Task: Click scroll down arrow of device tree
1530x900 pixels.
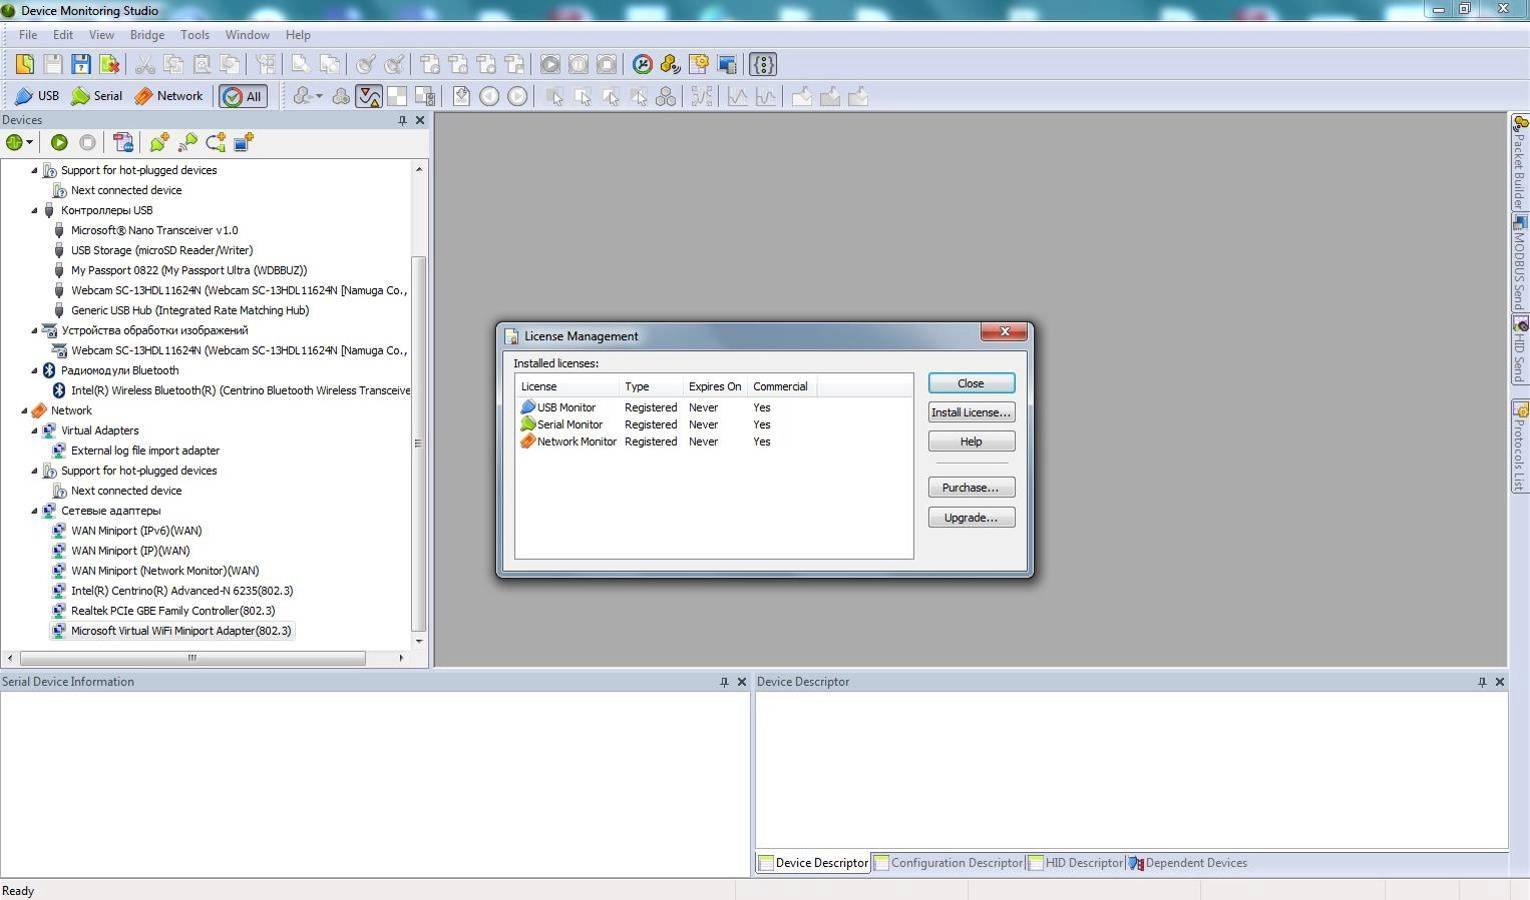Action: coord(419,641)
